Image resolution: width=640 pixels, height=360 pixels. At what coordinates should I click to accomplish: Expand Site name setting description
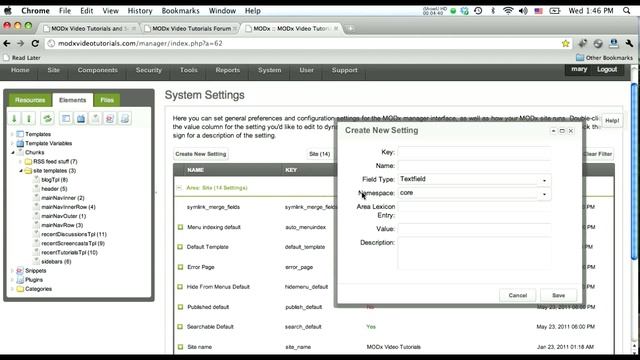point(180,347)
